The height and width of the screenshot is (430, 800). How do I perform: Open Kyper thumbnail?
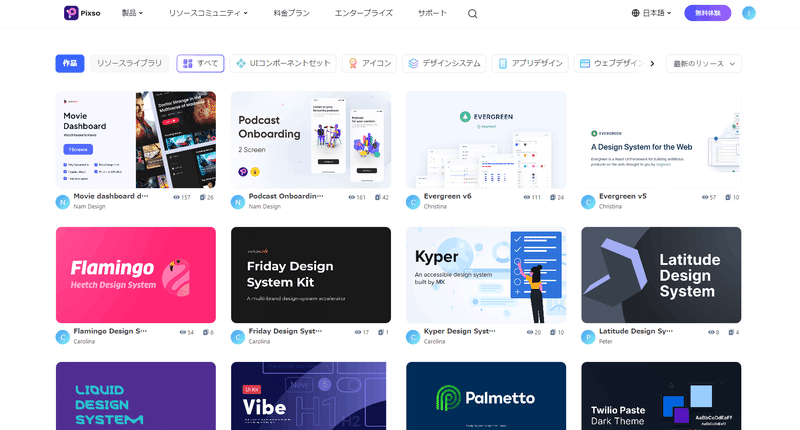coord(486,275)
